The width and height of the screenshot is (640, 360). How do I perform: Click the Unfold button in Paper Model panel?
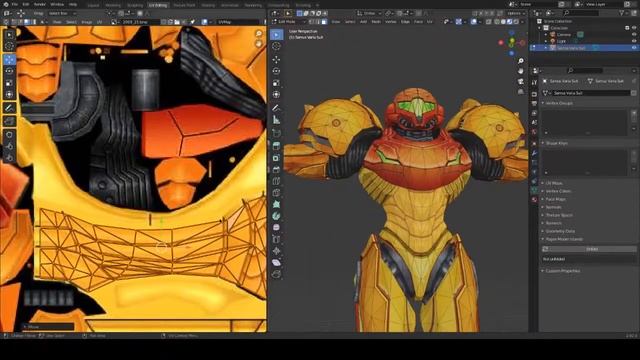(591, 249)
